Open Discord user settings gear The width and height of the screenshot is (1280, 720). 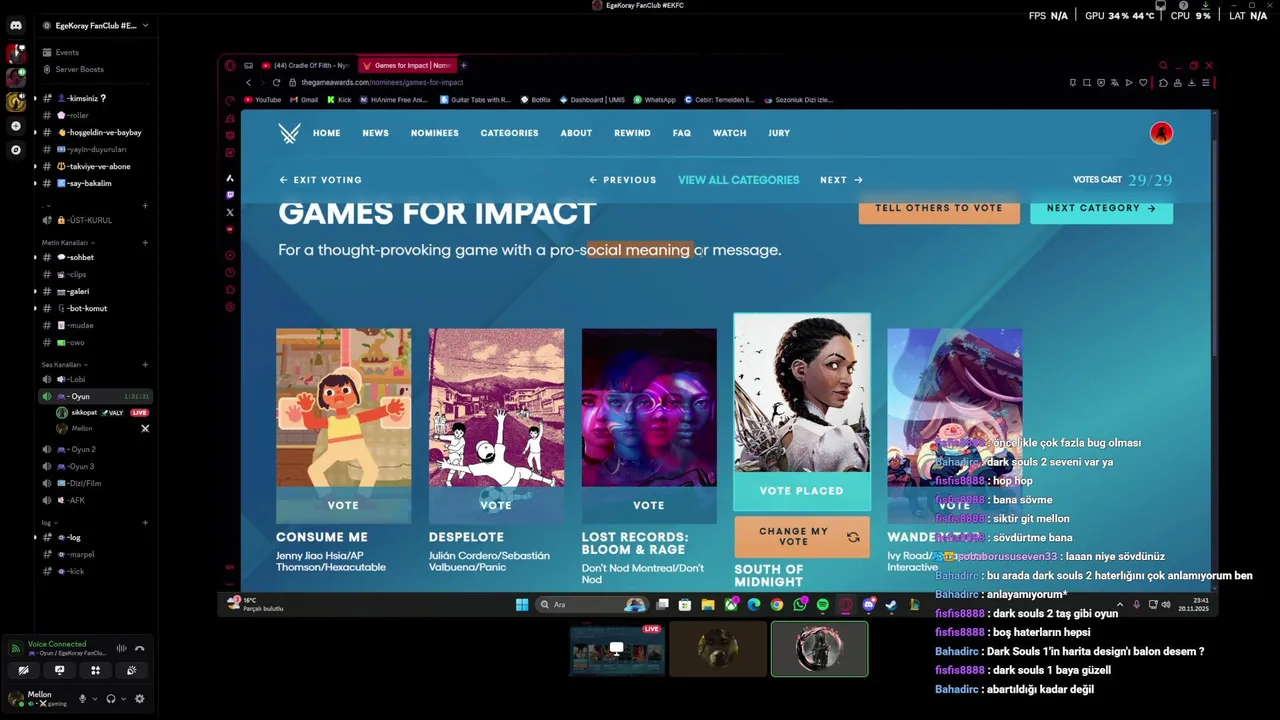coord(139,699)
